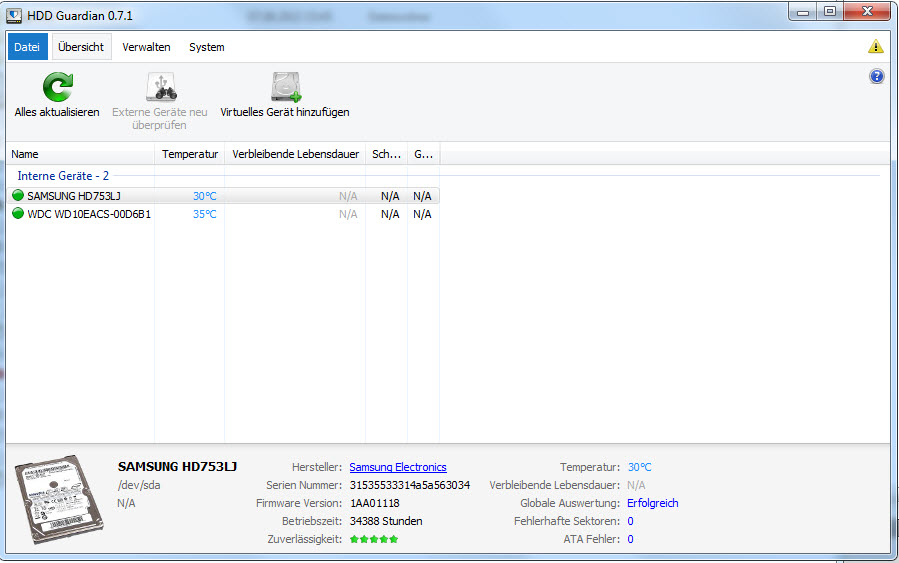Switch to the Übersicht tab
The image size is (899, 563).
coord(81,47)
